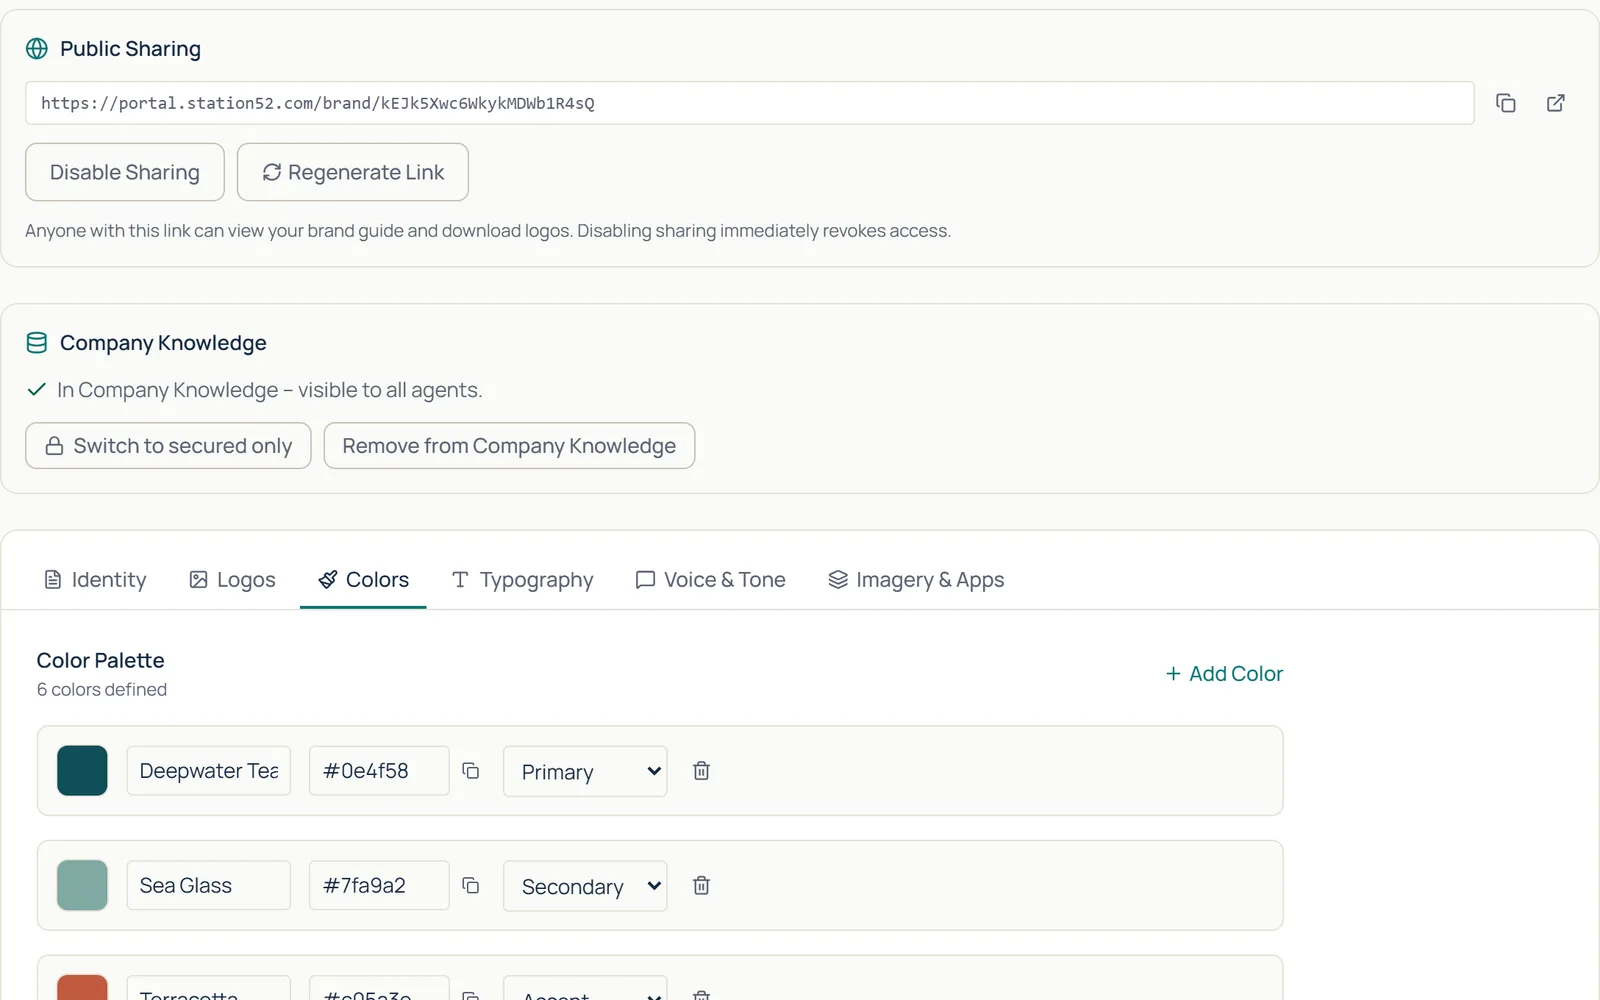This screenshot has width=1600, height=1000.
Task: Copy the public sharing link
Action: [1505, 103]
